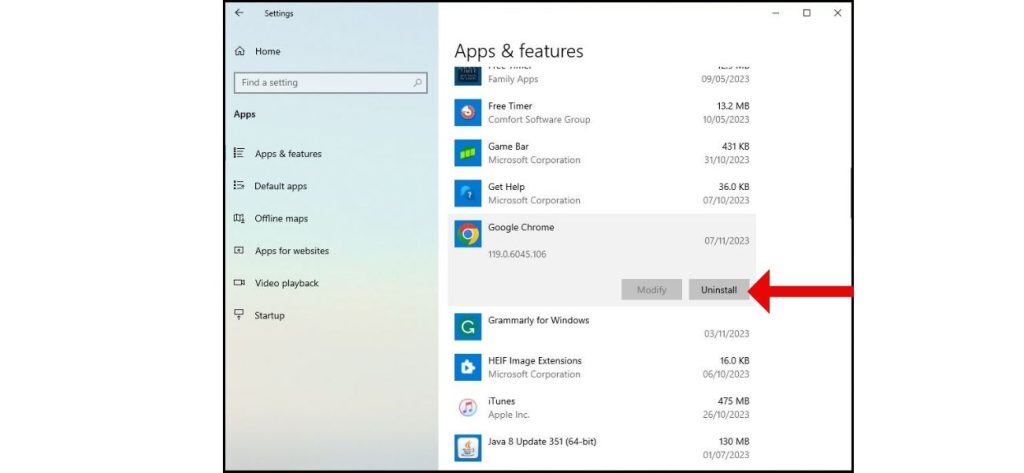
Task: Click the Grammarly for Windows icon
Action: pyautogui.click(x=468, y=327)
